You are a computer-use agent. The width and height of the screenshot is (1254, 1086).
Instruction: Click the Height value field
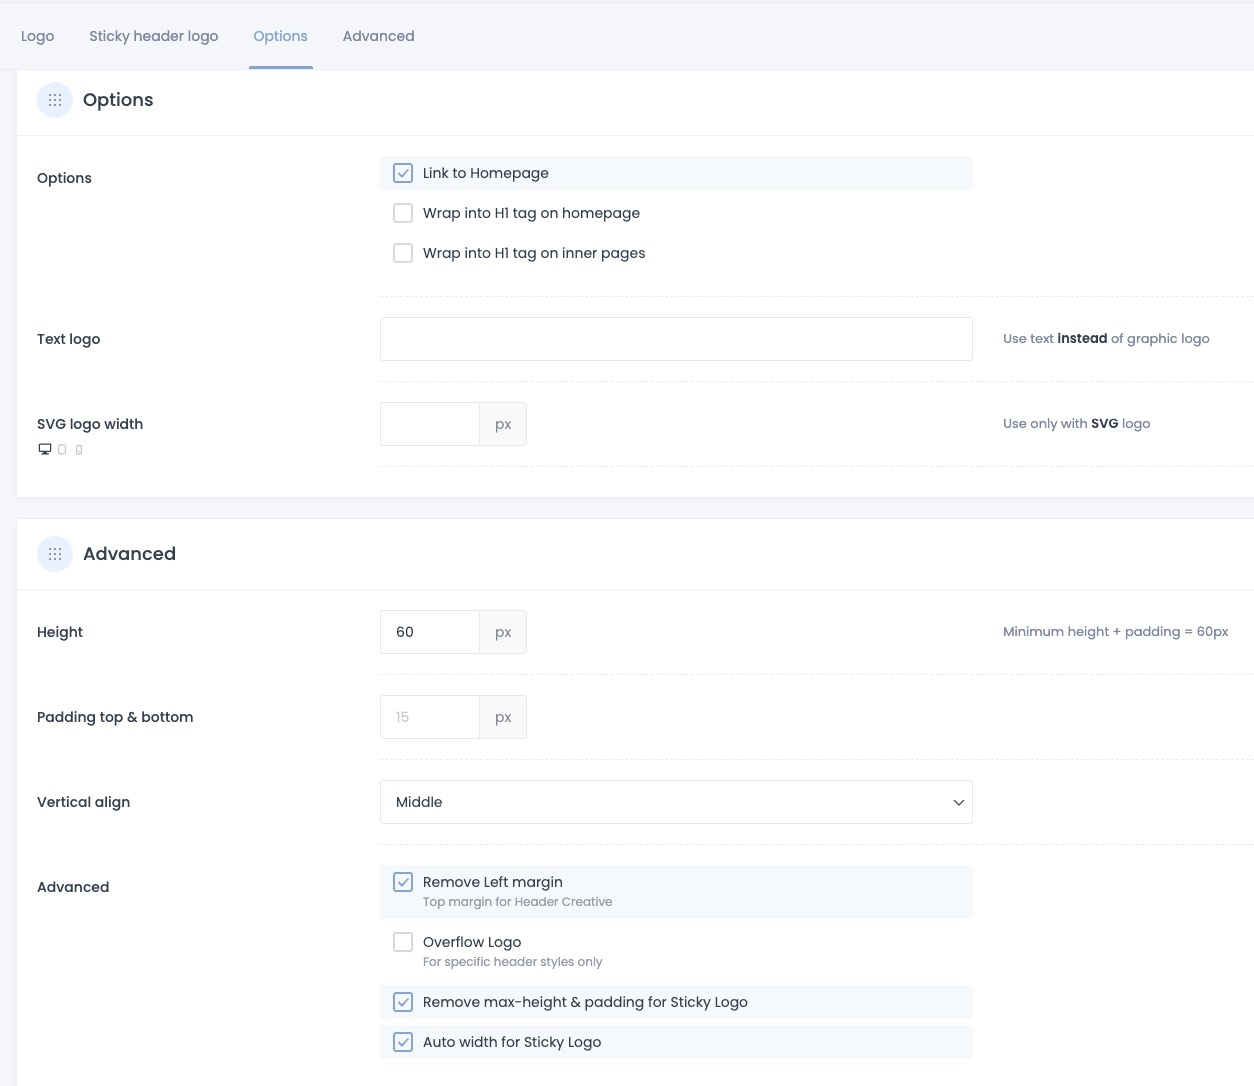click(430, 632)
